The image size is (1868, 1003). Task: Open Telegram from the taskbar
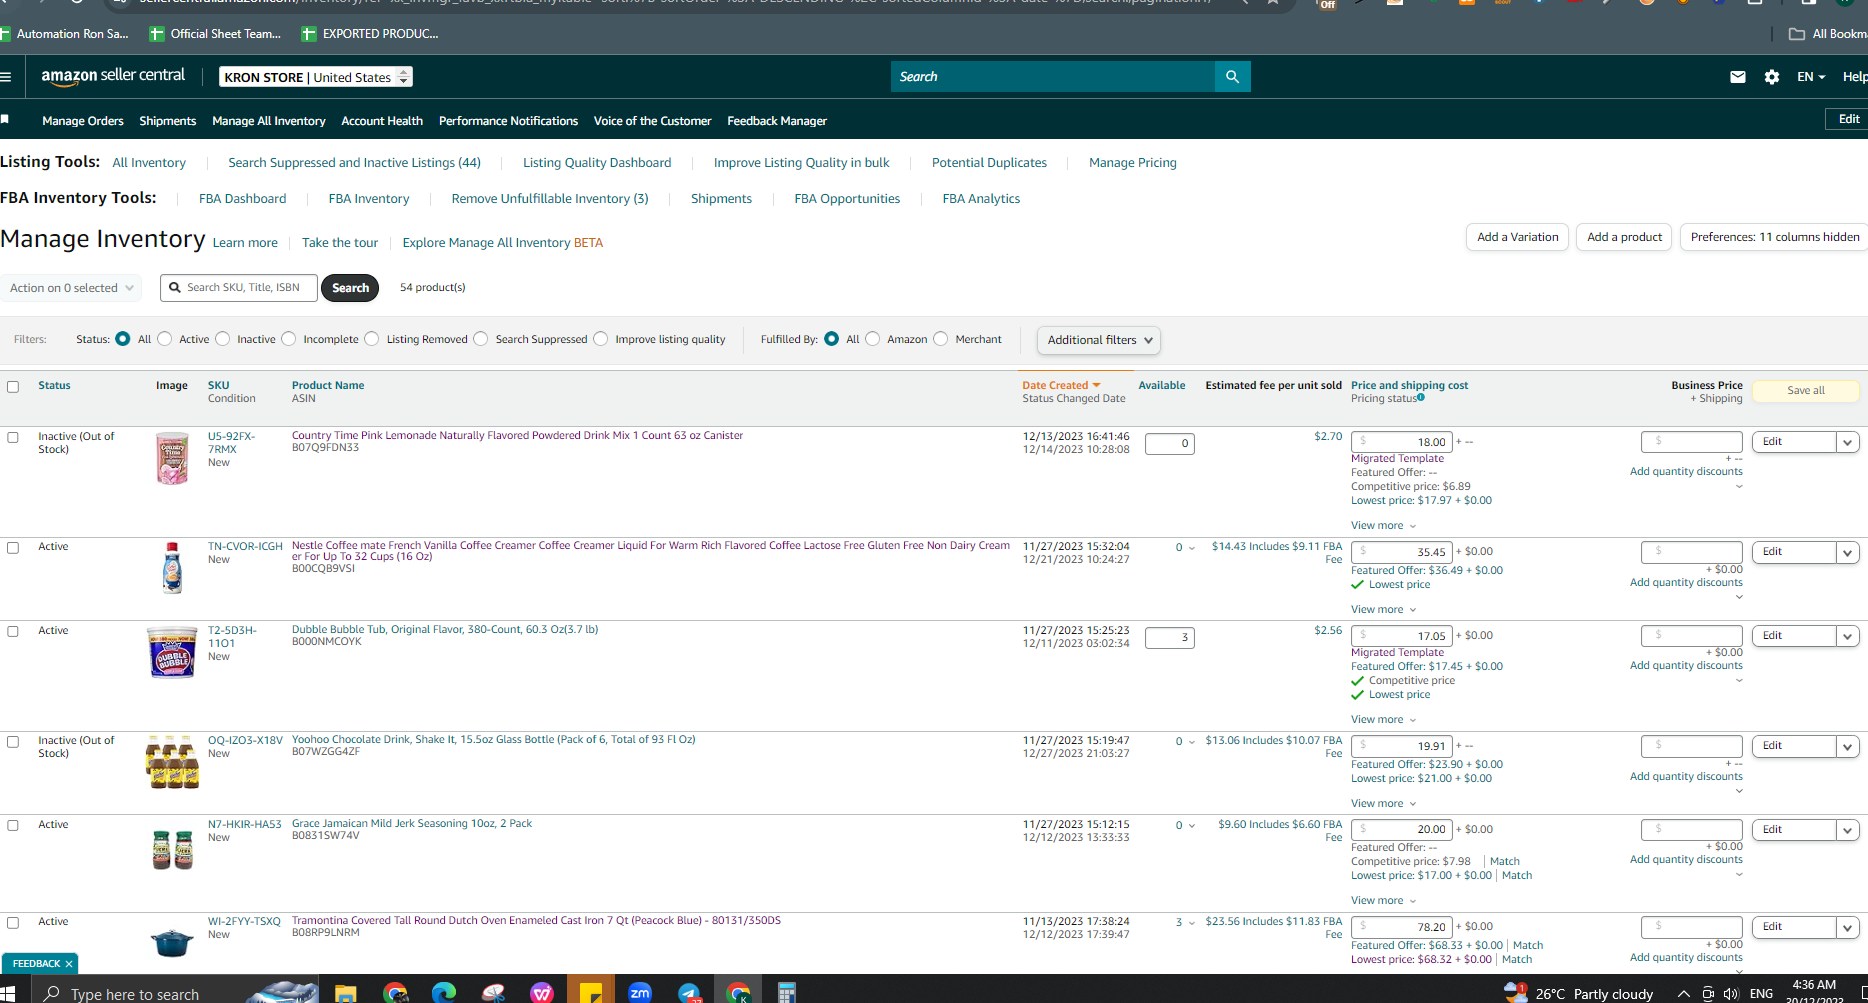coord(689,992)
